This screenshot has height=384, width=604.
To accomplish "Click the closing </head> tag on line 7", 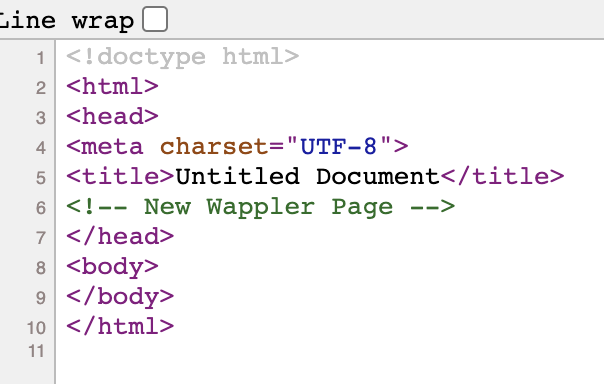I will tap(120, 236).
